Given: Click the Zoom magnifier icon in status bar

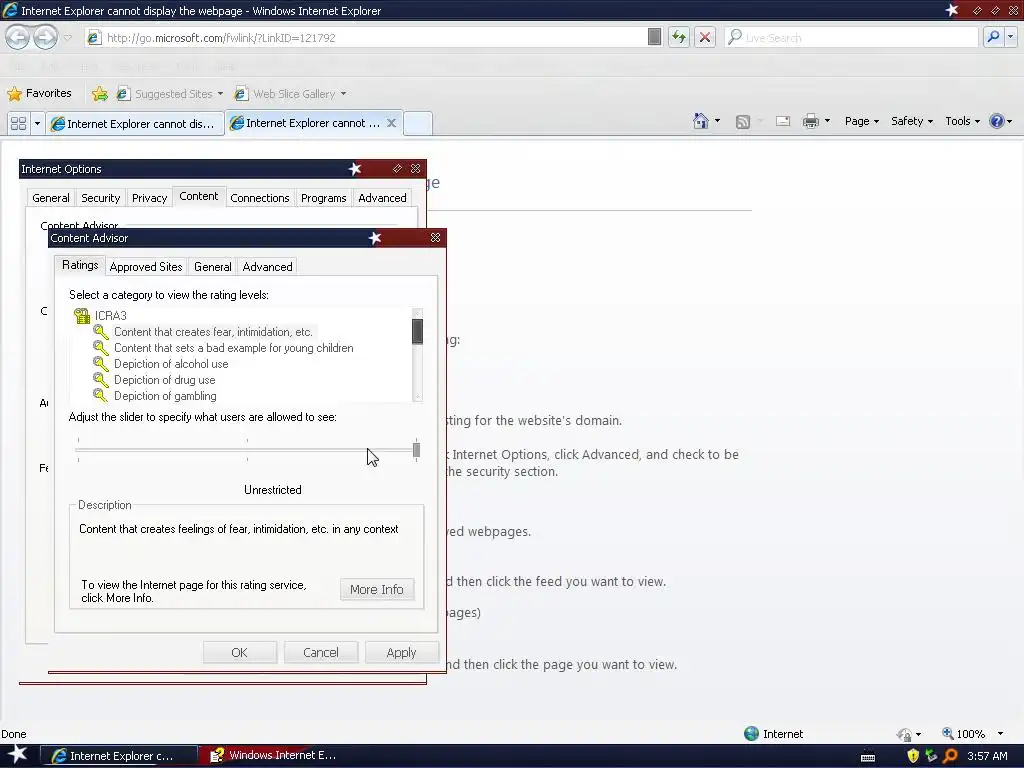Looking at the screenshot, I should (948, 733).
